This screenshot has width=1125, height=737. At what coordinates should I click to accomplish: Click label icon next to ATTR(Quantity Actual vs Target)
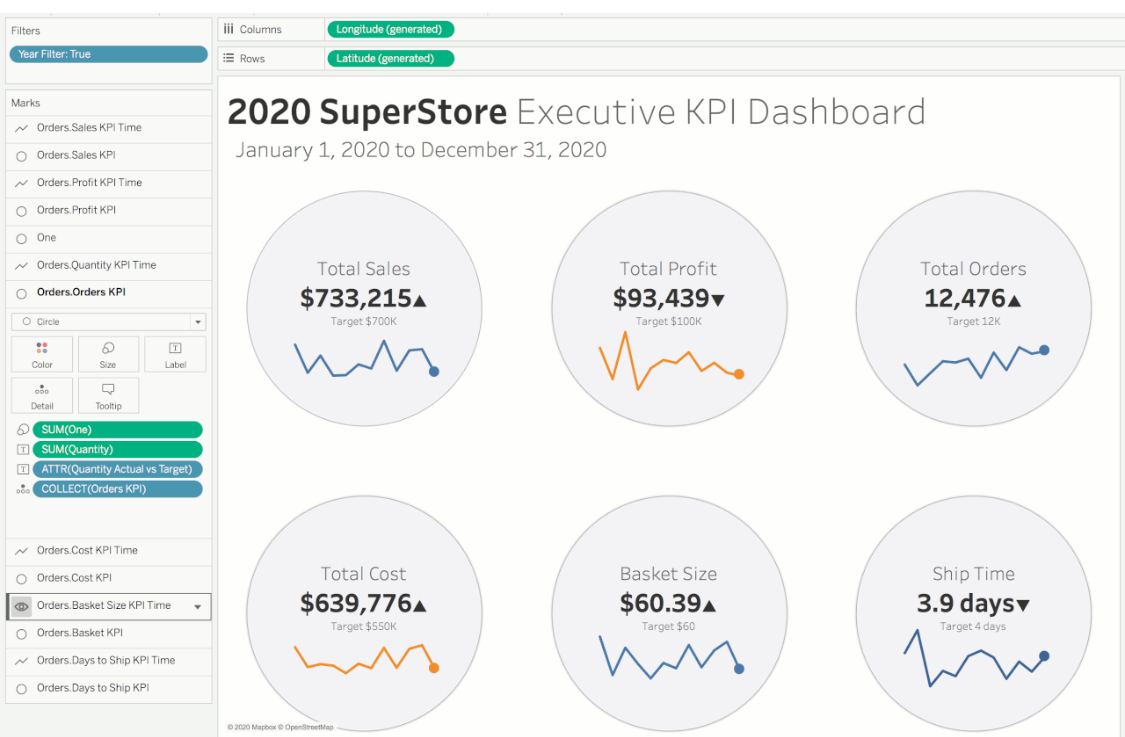click(23, 469)
